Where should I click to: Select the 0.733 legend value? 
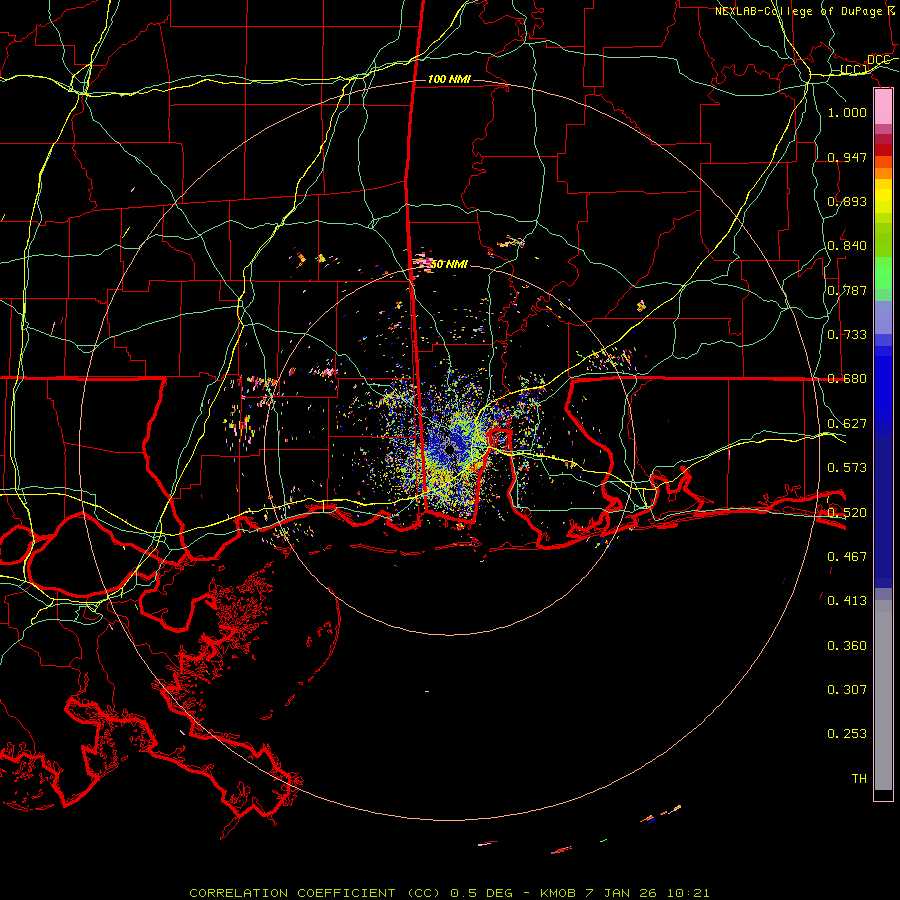847,335
